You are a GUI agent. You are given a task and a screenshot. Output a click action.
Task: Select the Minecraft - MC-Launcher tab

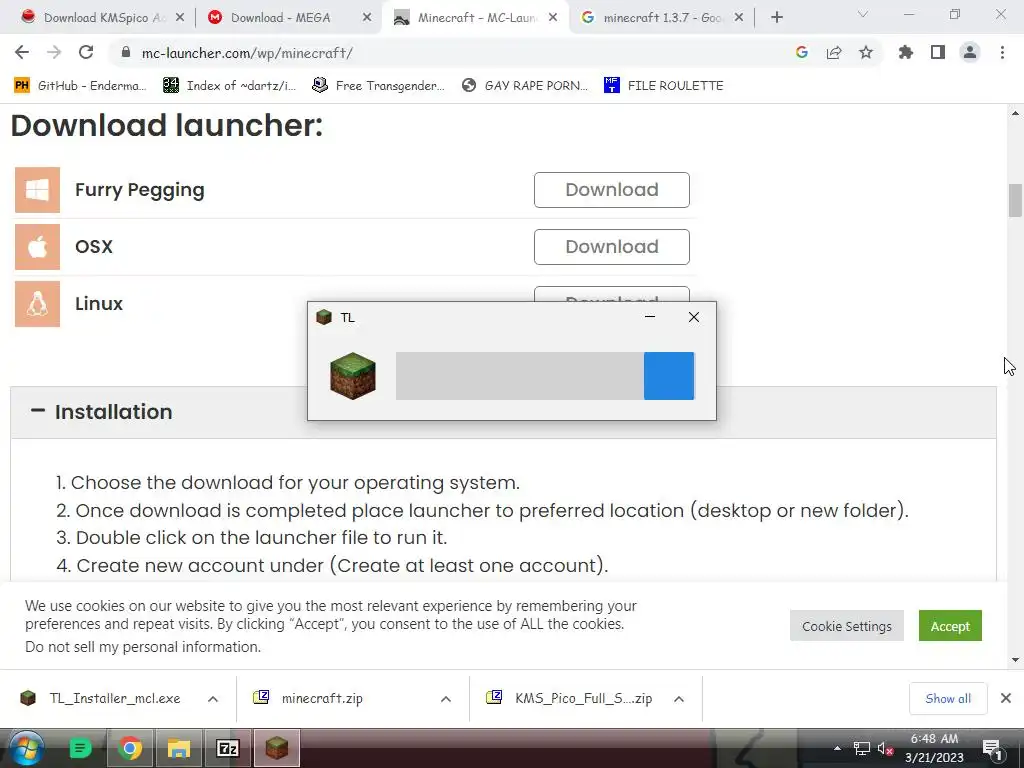click(x=475, y=18)
